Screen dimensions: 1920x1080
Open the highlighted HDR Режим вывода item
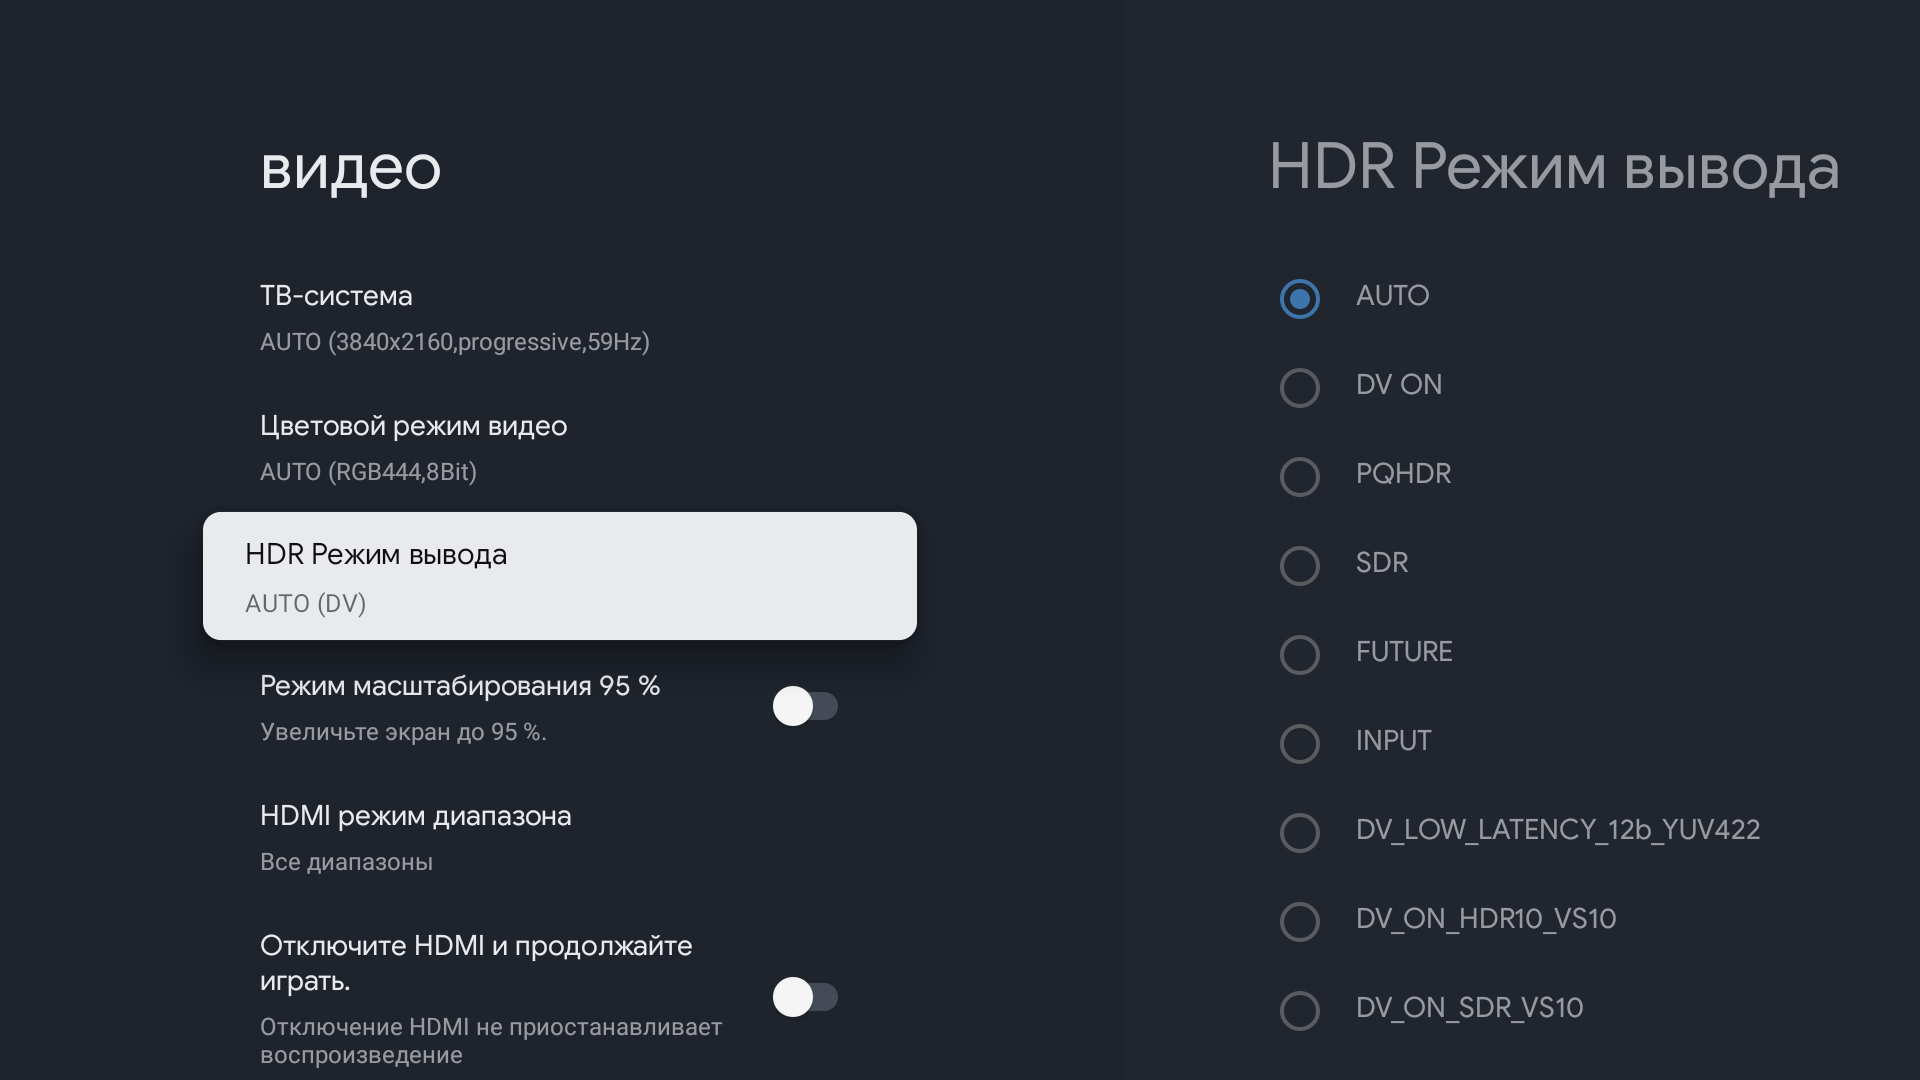(x=559, y=576)
